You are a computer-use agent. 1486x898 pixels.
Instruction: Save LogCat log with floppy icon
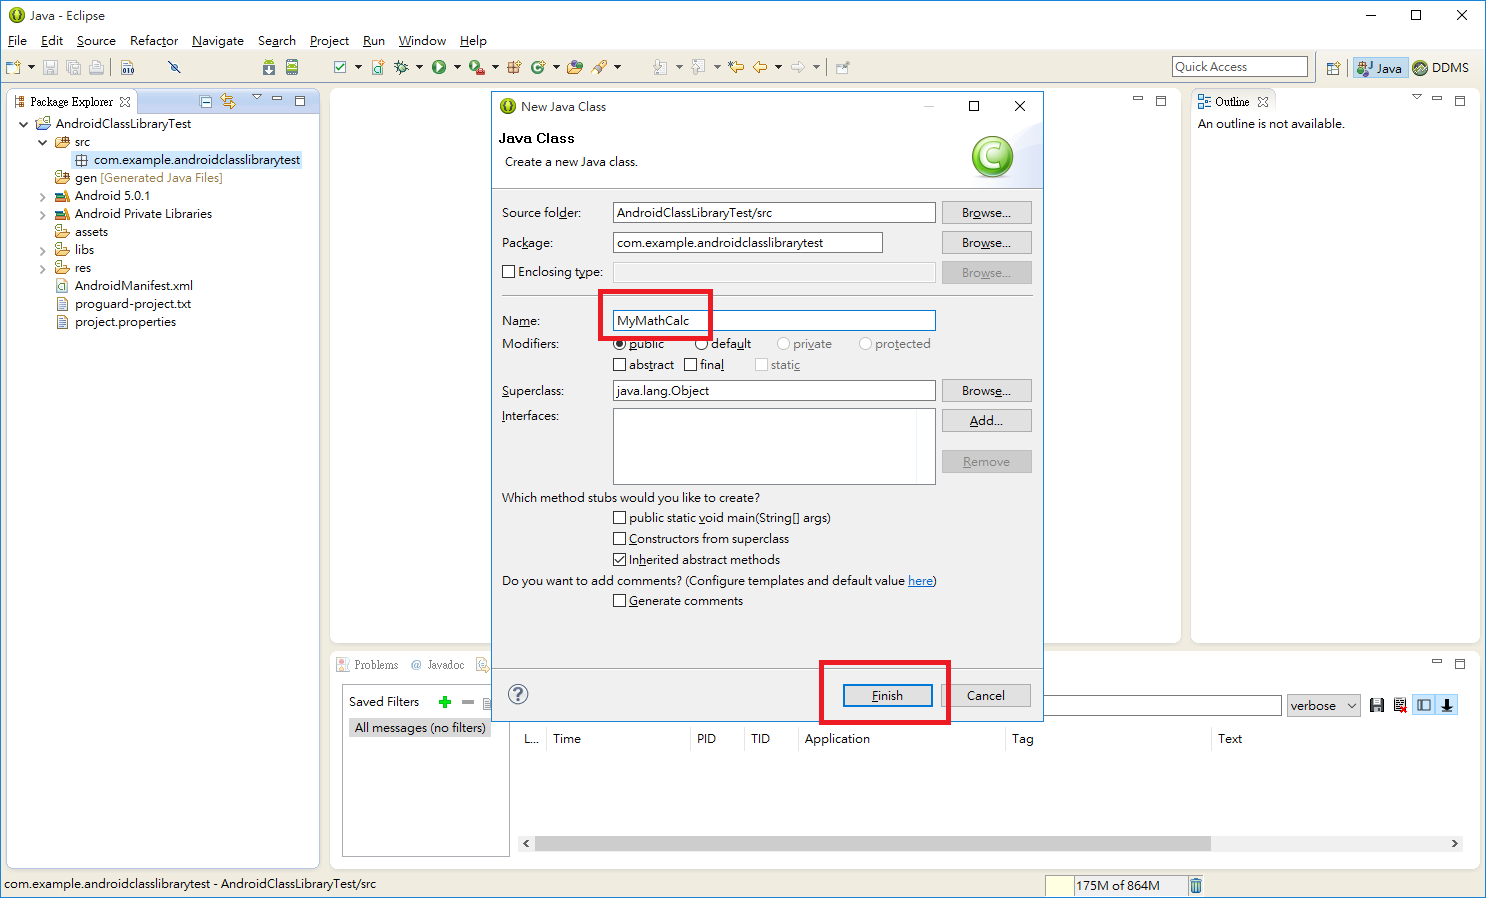click(x=1377, y=705)
